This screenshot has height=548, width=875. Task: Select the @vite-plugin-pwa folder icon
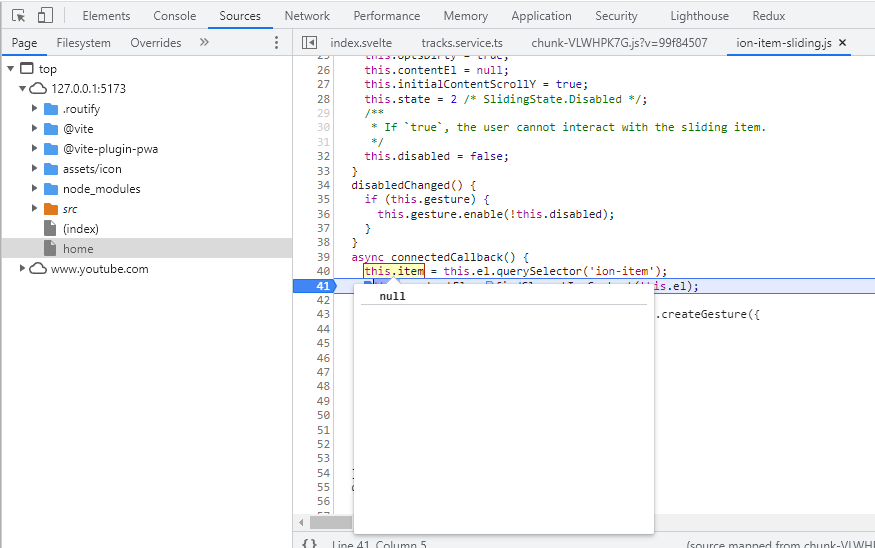[51, 149]
